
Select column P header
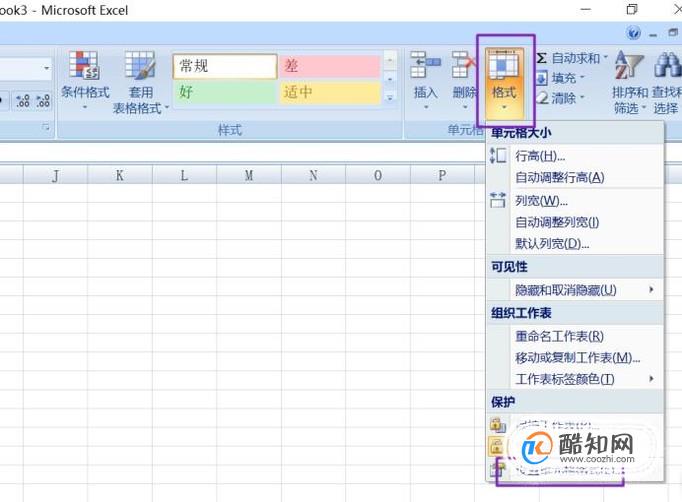click(x=442, y=175)
